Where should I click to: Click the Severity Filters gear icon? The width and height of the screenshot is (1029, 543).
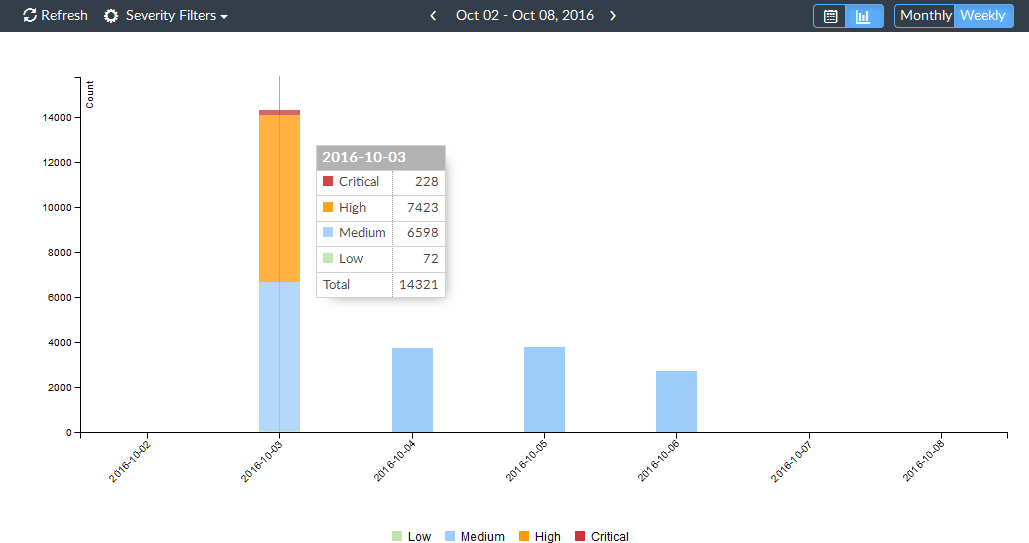pyautogui.click(x=111, y=16)
